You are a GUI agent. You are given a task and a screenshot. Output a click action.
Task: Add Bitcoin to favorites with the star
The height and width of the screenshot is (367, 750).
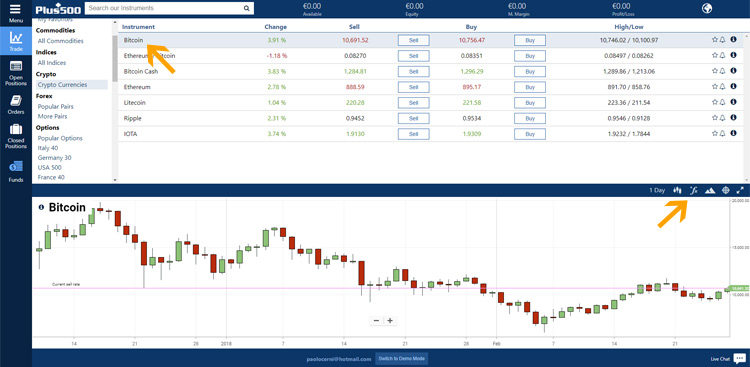(715, 40)
